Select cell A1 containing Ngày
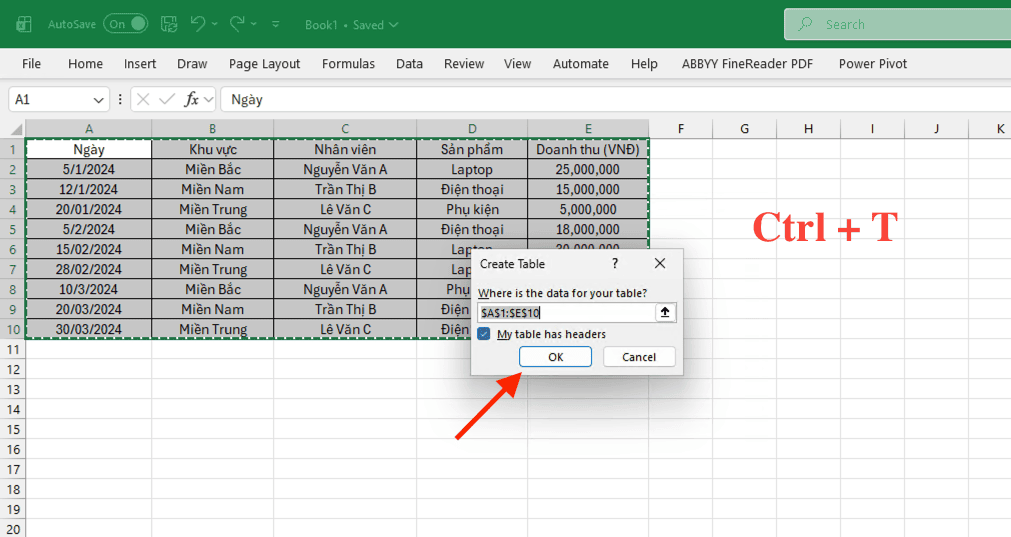Image resolution: width=1011 pixels, height=537 pixels. pyautogui.click(x=88, y=150)
